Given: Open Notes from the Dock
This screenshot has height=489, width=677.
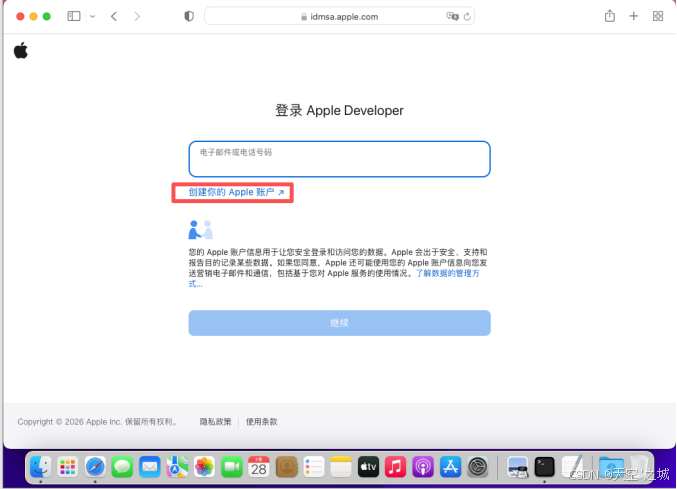Looking at the screenshot, I should (x=341, y=467).
